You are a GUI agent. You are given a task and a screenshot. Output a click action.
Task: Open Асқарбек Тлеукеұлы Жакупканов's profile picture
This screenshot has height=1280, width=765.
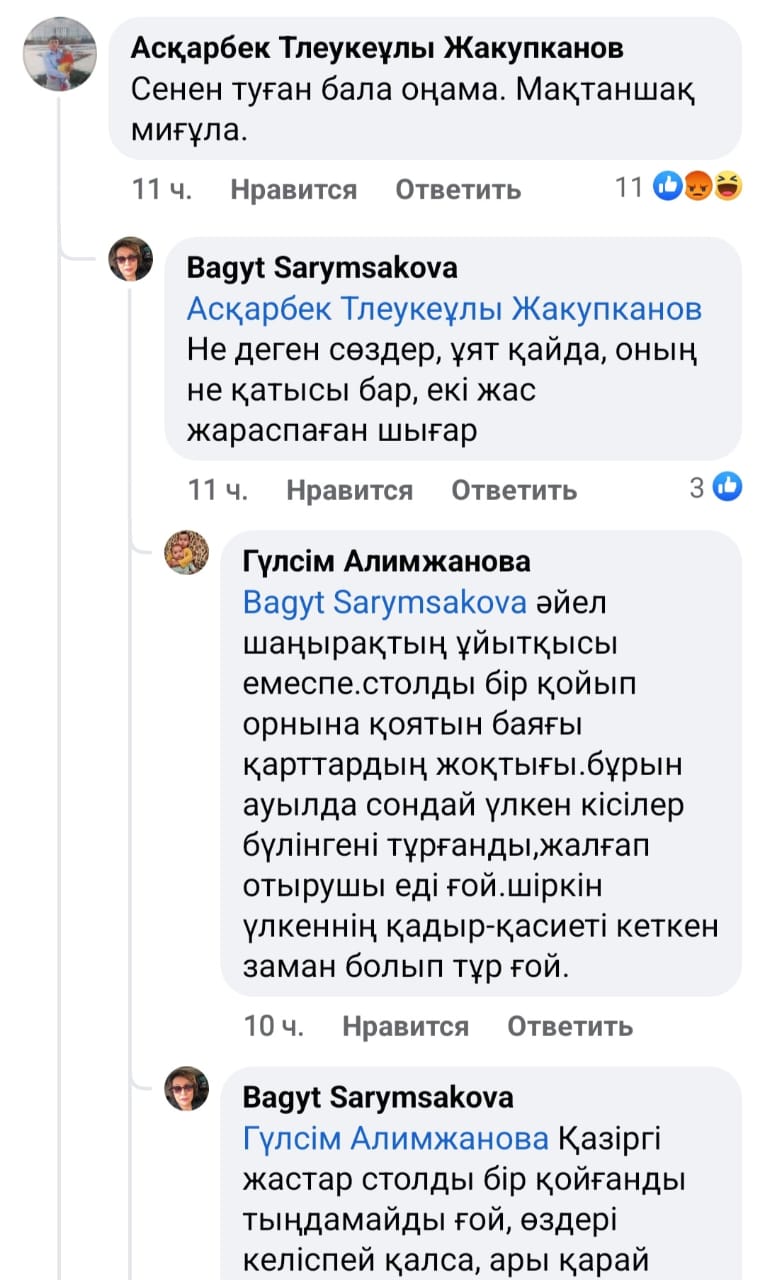pyautogui.click(x=60, y=54)
